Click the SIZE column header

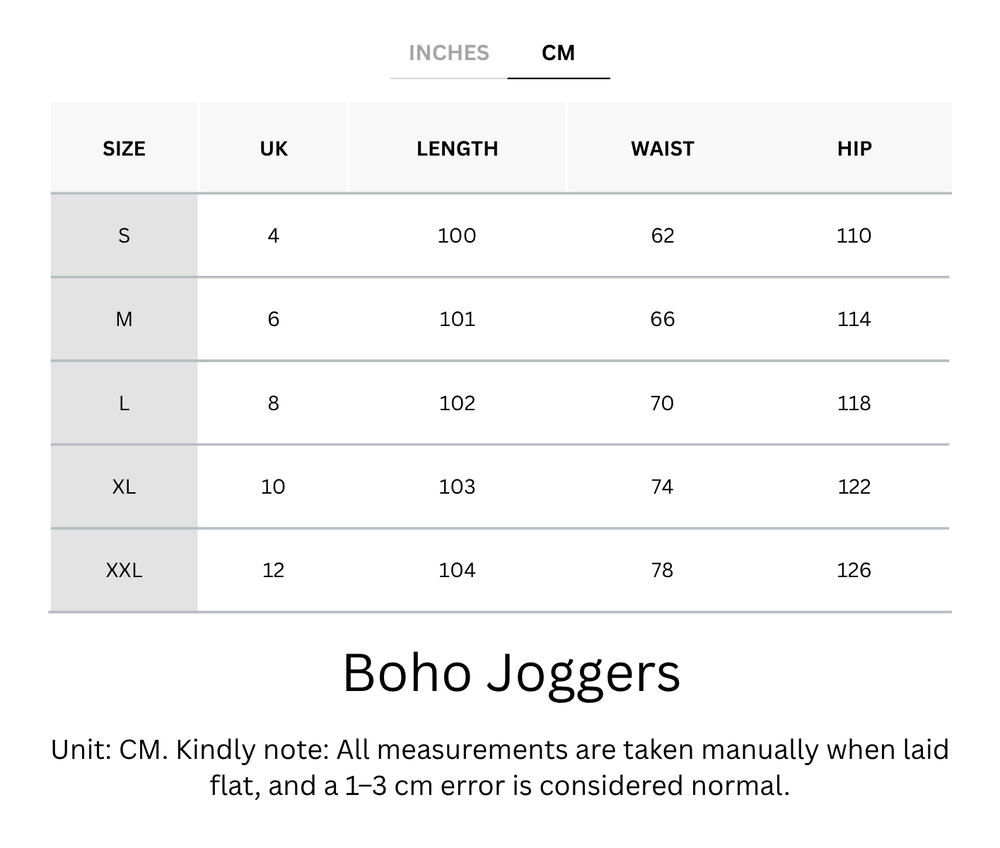point(123,148)
